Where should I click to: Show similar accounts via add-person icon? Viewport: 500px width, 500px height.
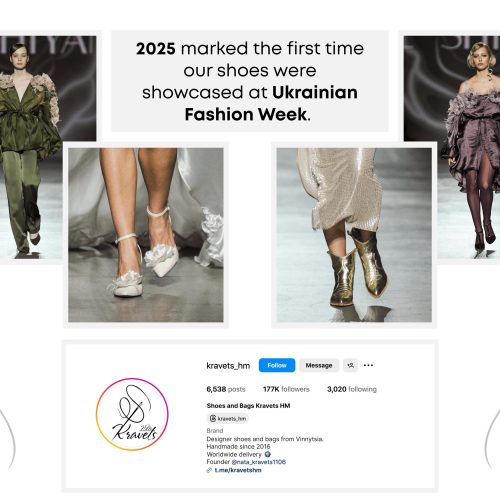tap(350, 365)
